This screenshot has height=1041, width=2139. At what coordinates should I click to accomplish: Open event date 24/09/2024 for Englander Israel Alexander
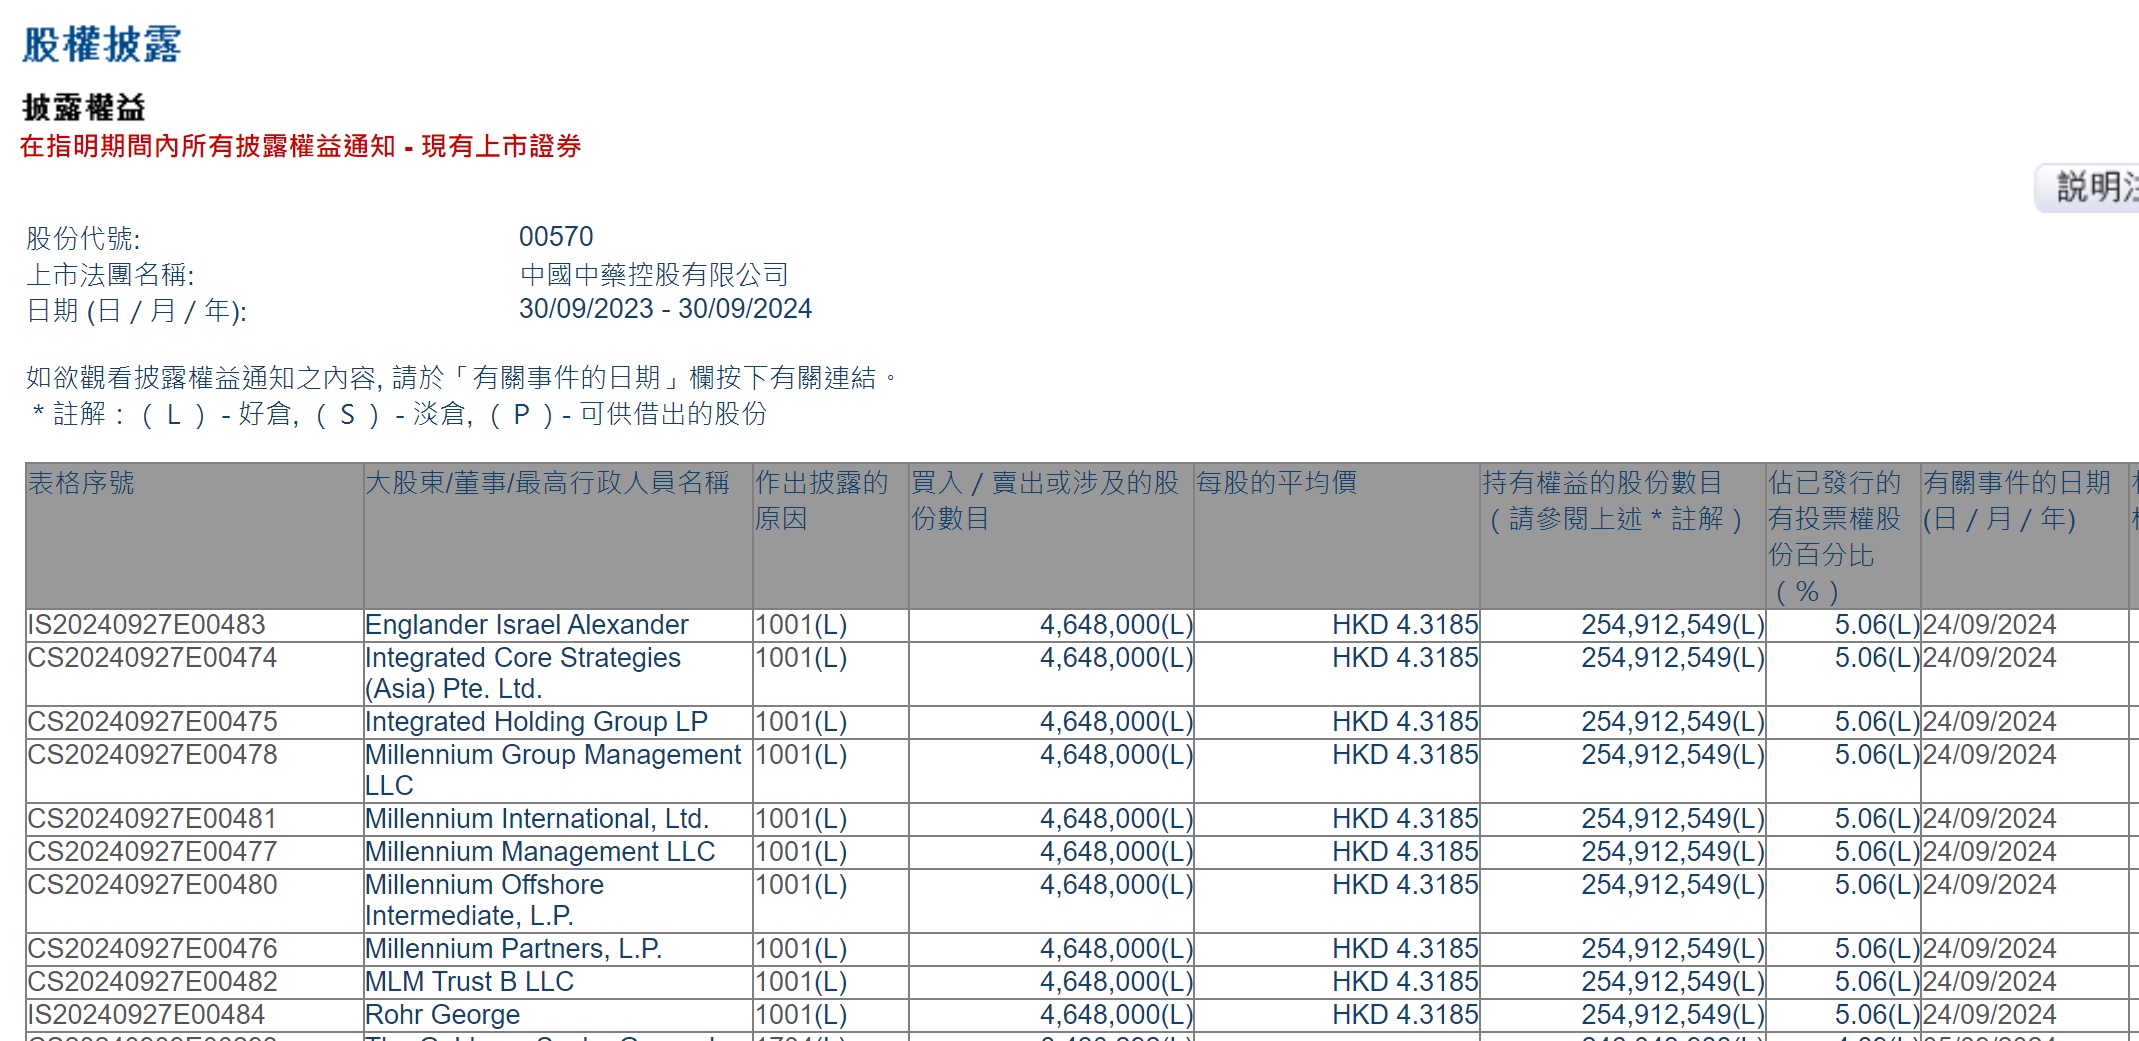click(1990, 625)
